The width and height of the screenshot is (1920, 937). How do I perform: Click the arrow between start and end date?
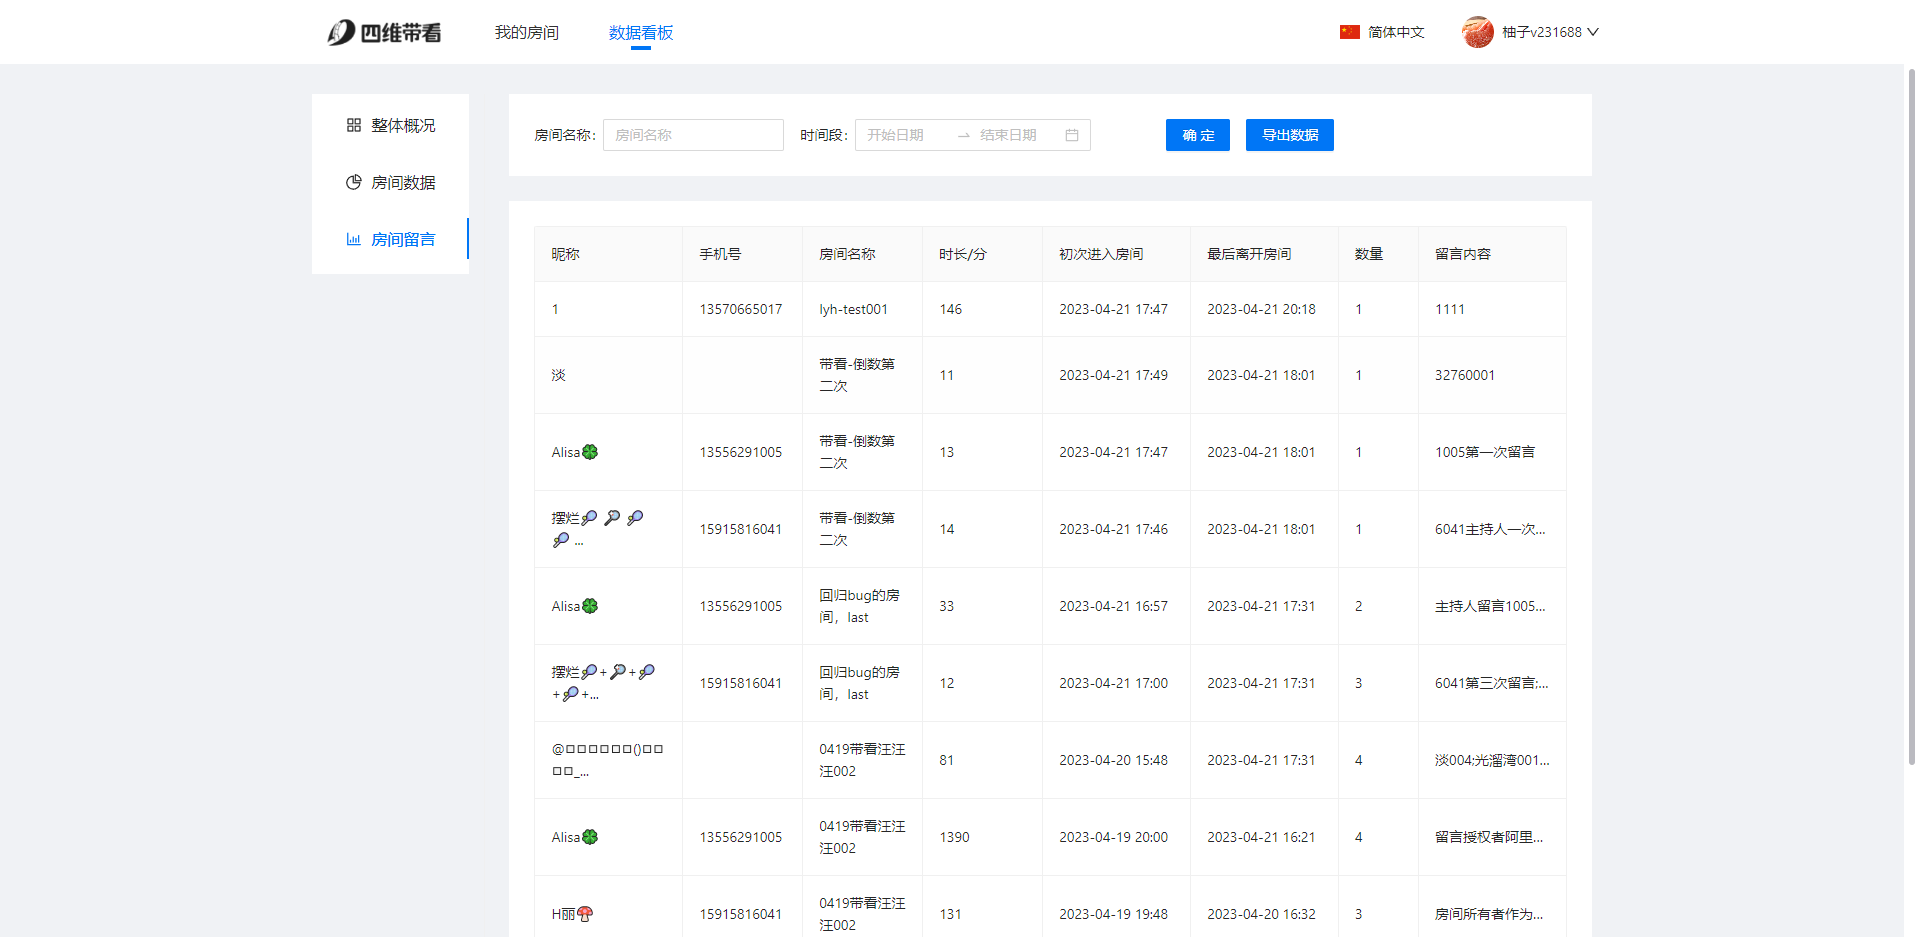963,135
